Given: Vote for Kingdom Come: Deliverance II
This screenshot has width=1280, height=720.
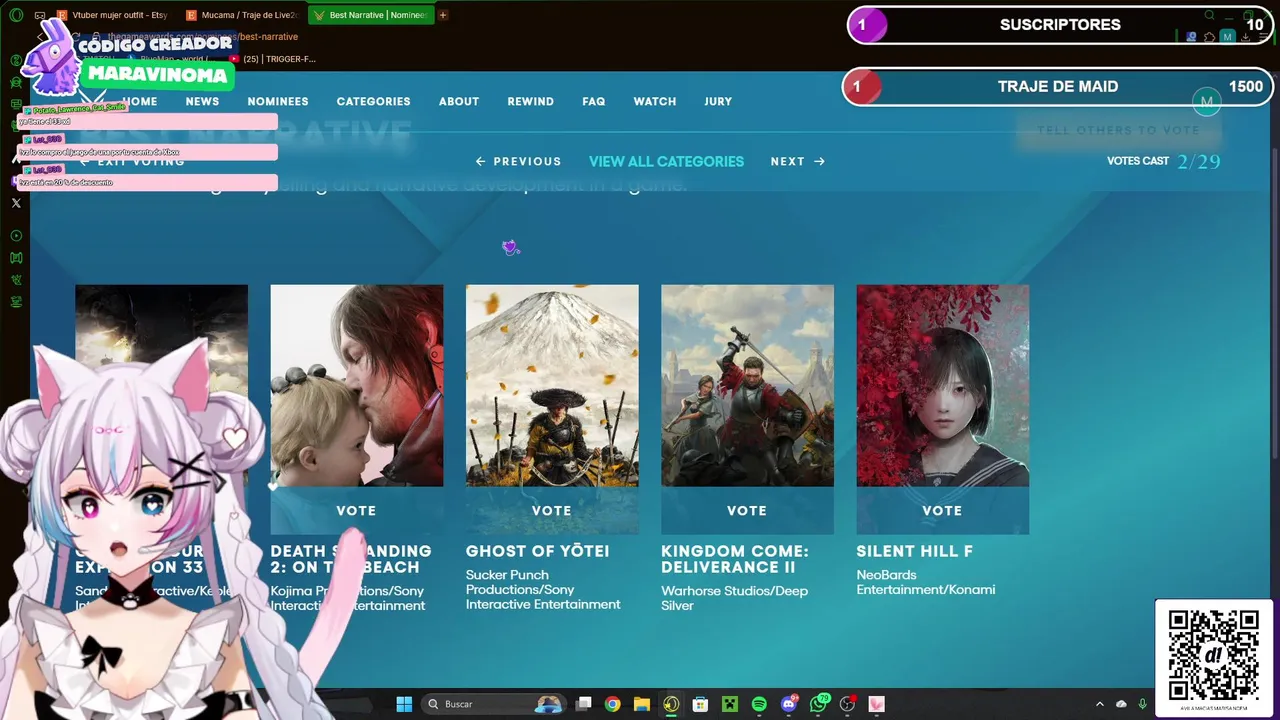Looking at the screenshot, I should [747, 510].
